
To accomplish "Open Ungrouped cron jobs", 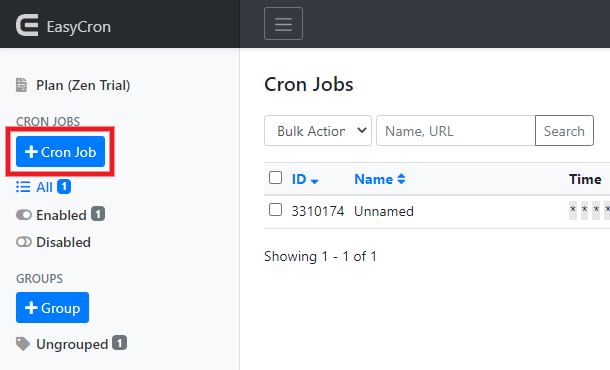I will coord(71,344).
